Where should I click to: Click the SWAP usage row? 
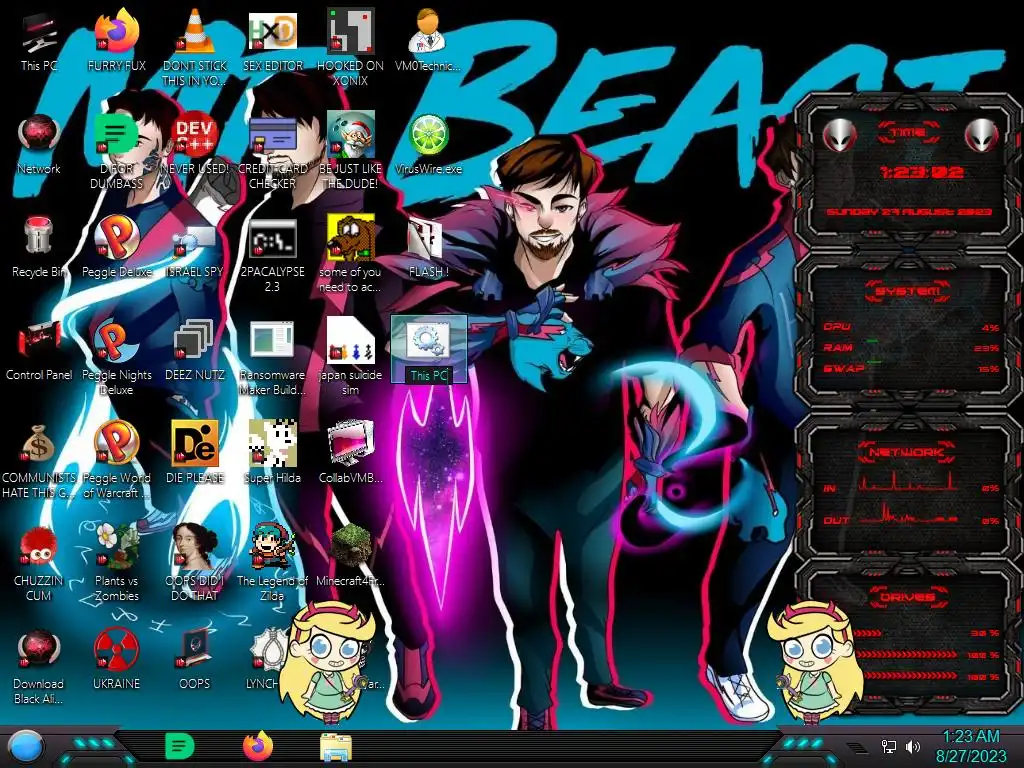[x=911, y=368]
